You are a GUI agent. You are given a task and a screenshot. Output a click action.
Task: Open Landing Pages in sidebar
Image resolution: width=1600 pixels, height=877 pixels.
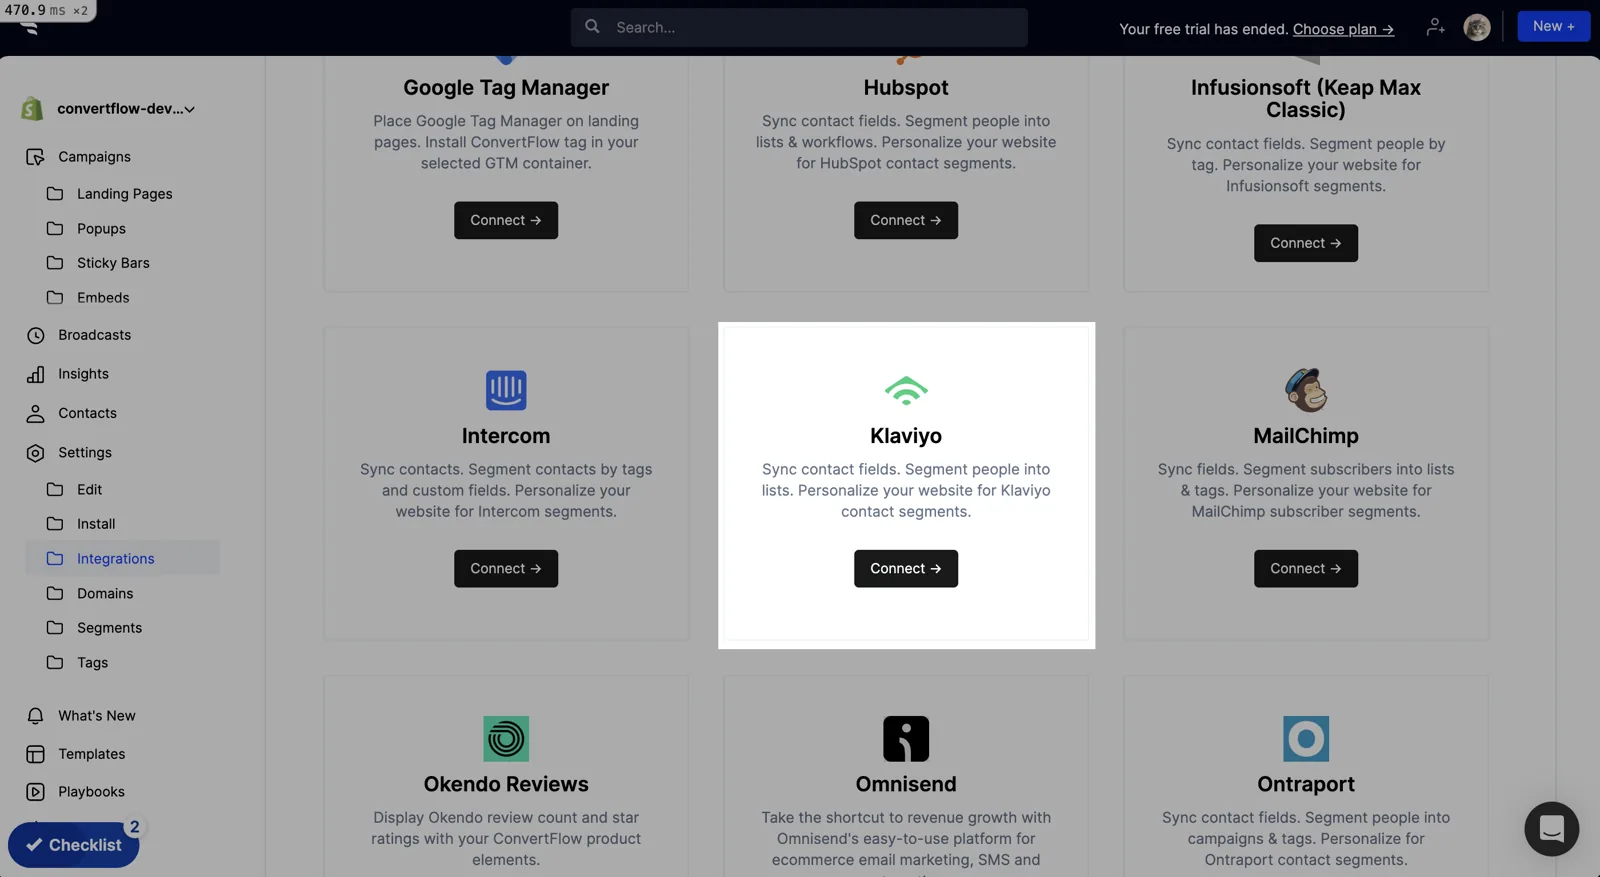pos(124,194)
